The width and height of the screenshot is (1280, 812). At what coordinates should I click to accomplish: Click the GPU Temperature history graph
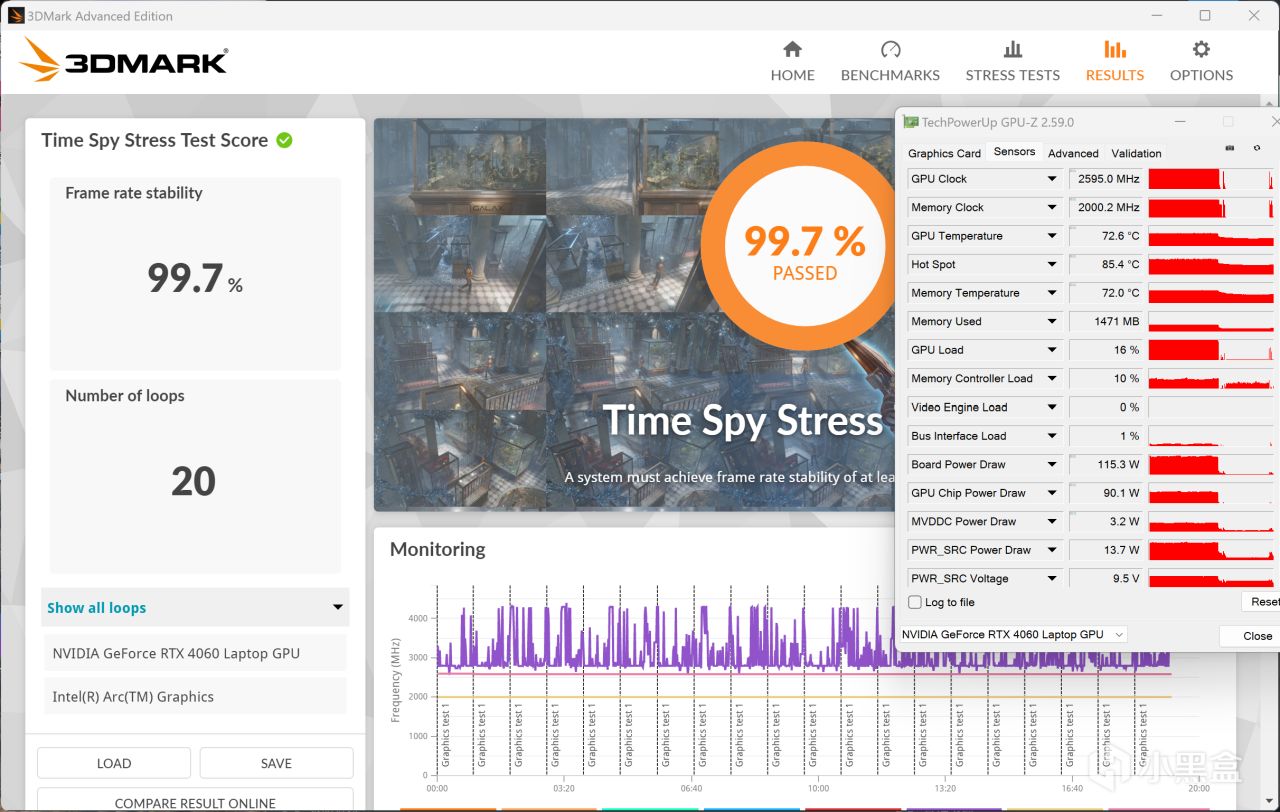click(x=1212, y=236)
